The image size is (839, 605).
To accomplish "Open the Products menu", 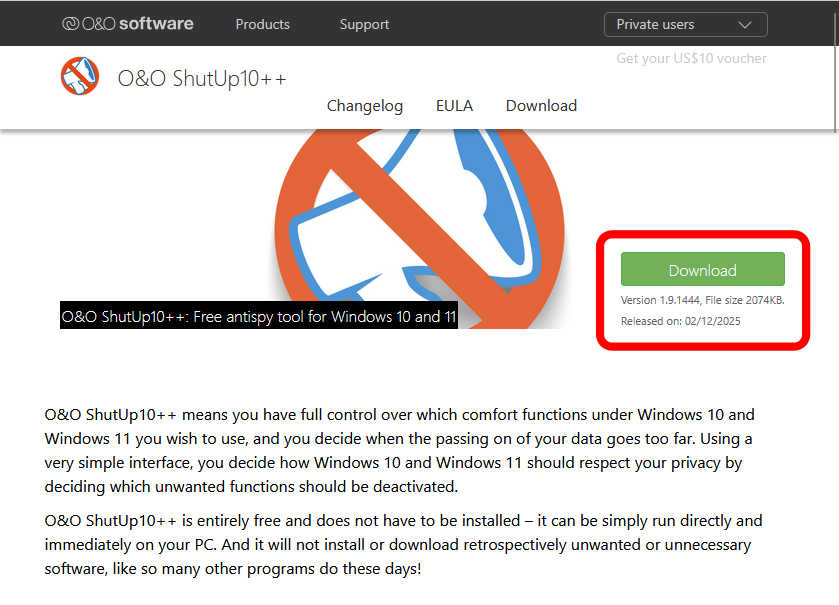I will pos(262,24).
